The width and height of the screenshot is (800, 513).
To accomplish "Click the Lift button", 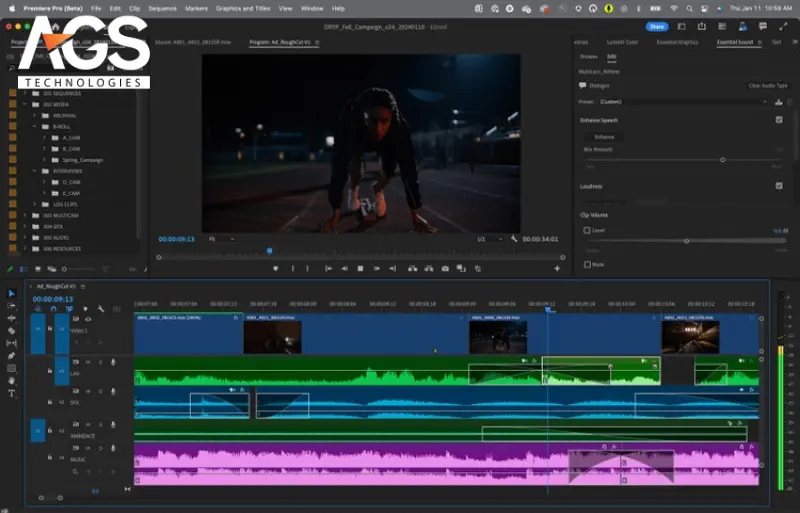I will [412, 268].
